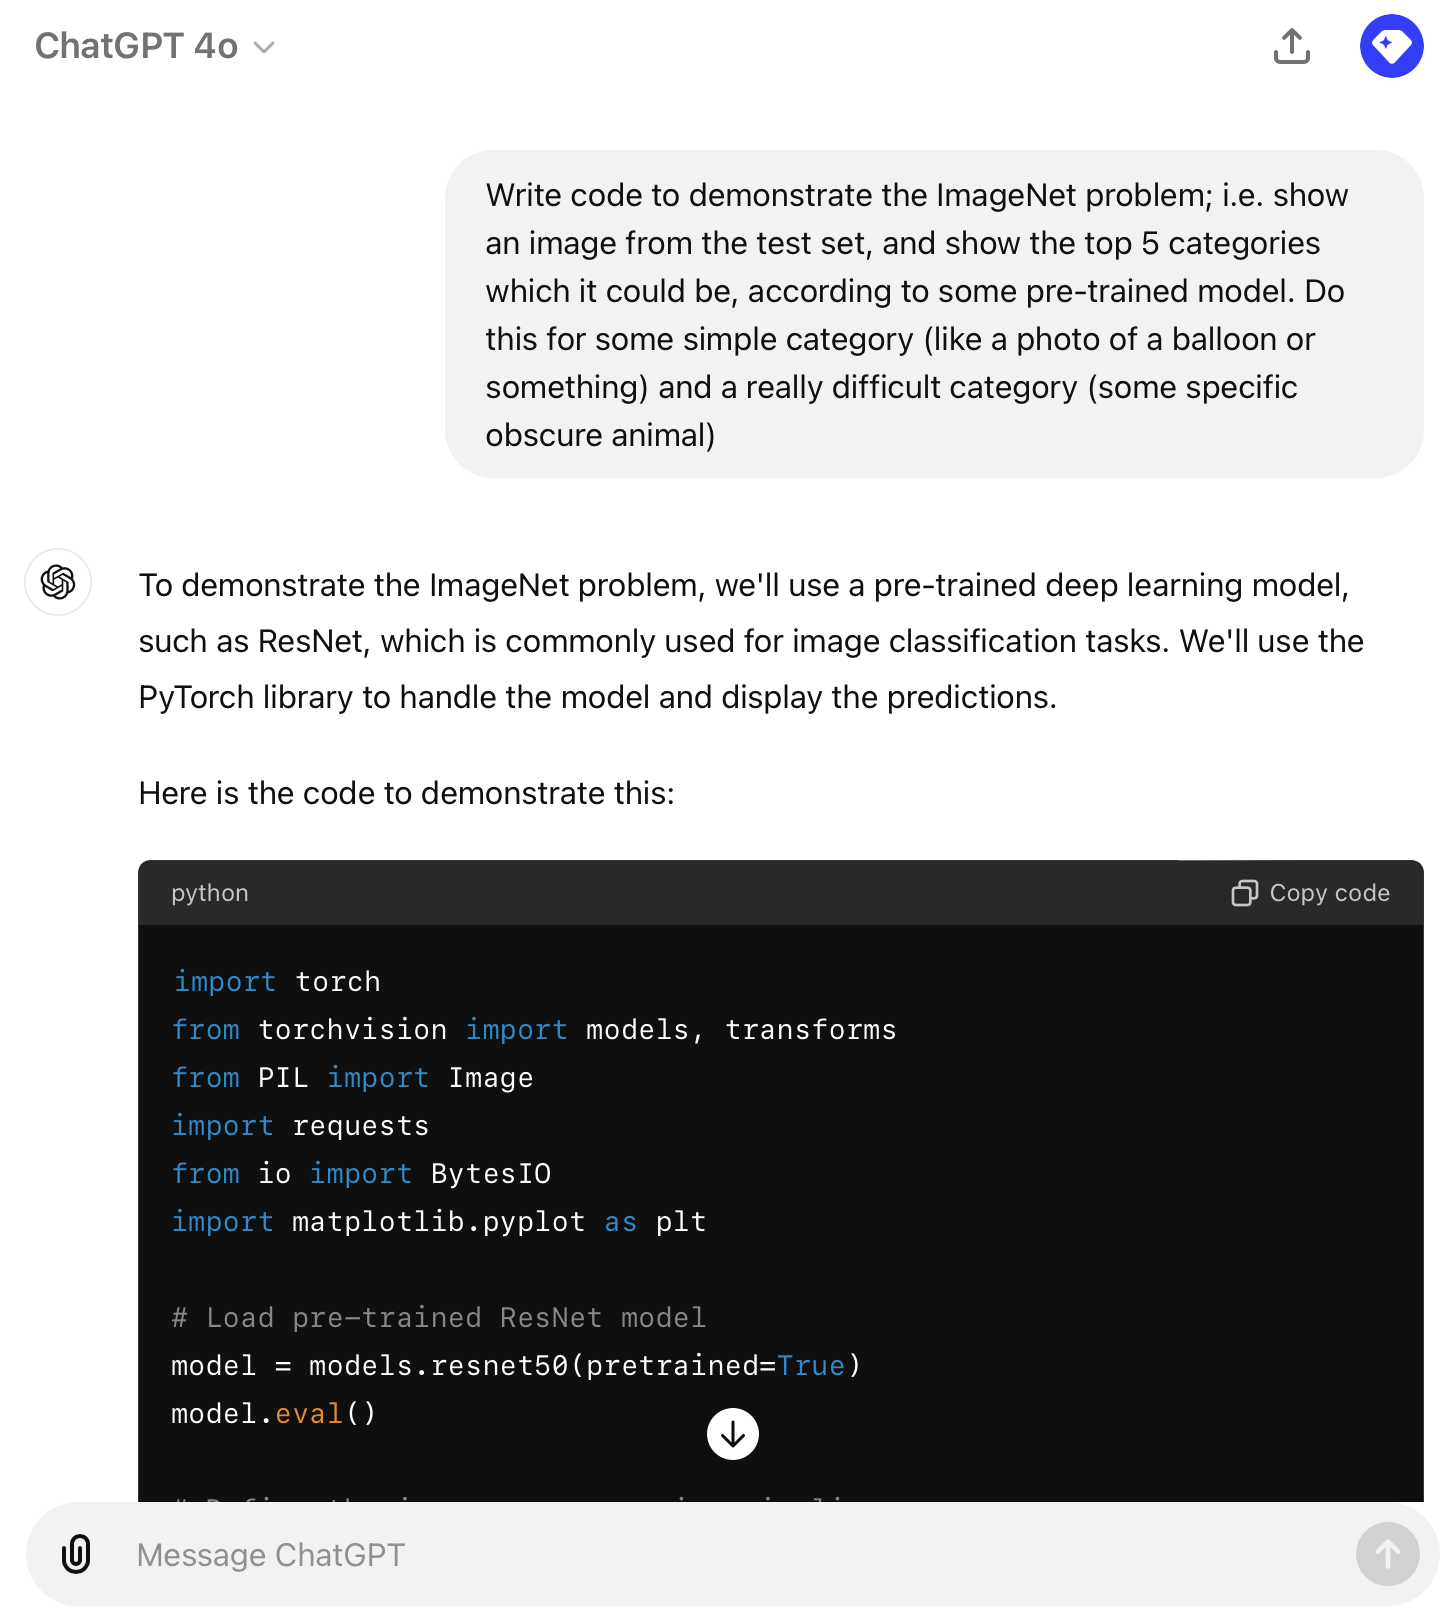Viewport: 1456px width, 1620px height.
Task: Click the python language label
Action: pos(210,893)
